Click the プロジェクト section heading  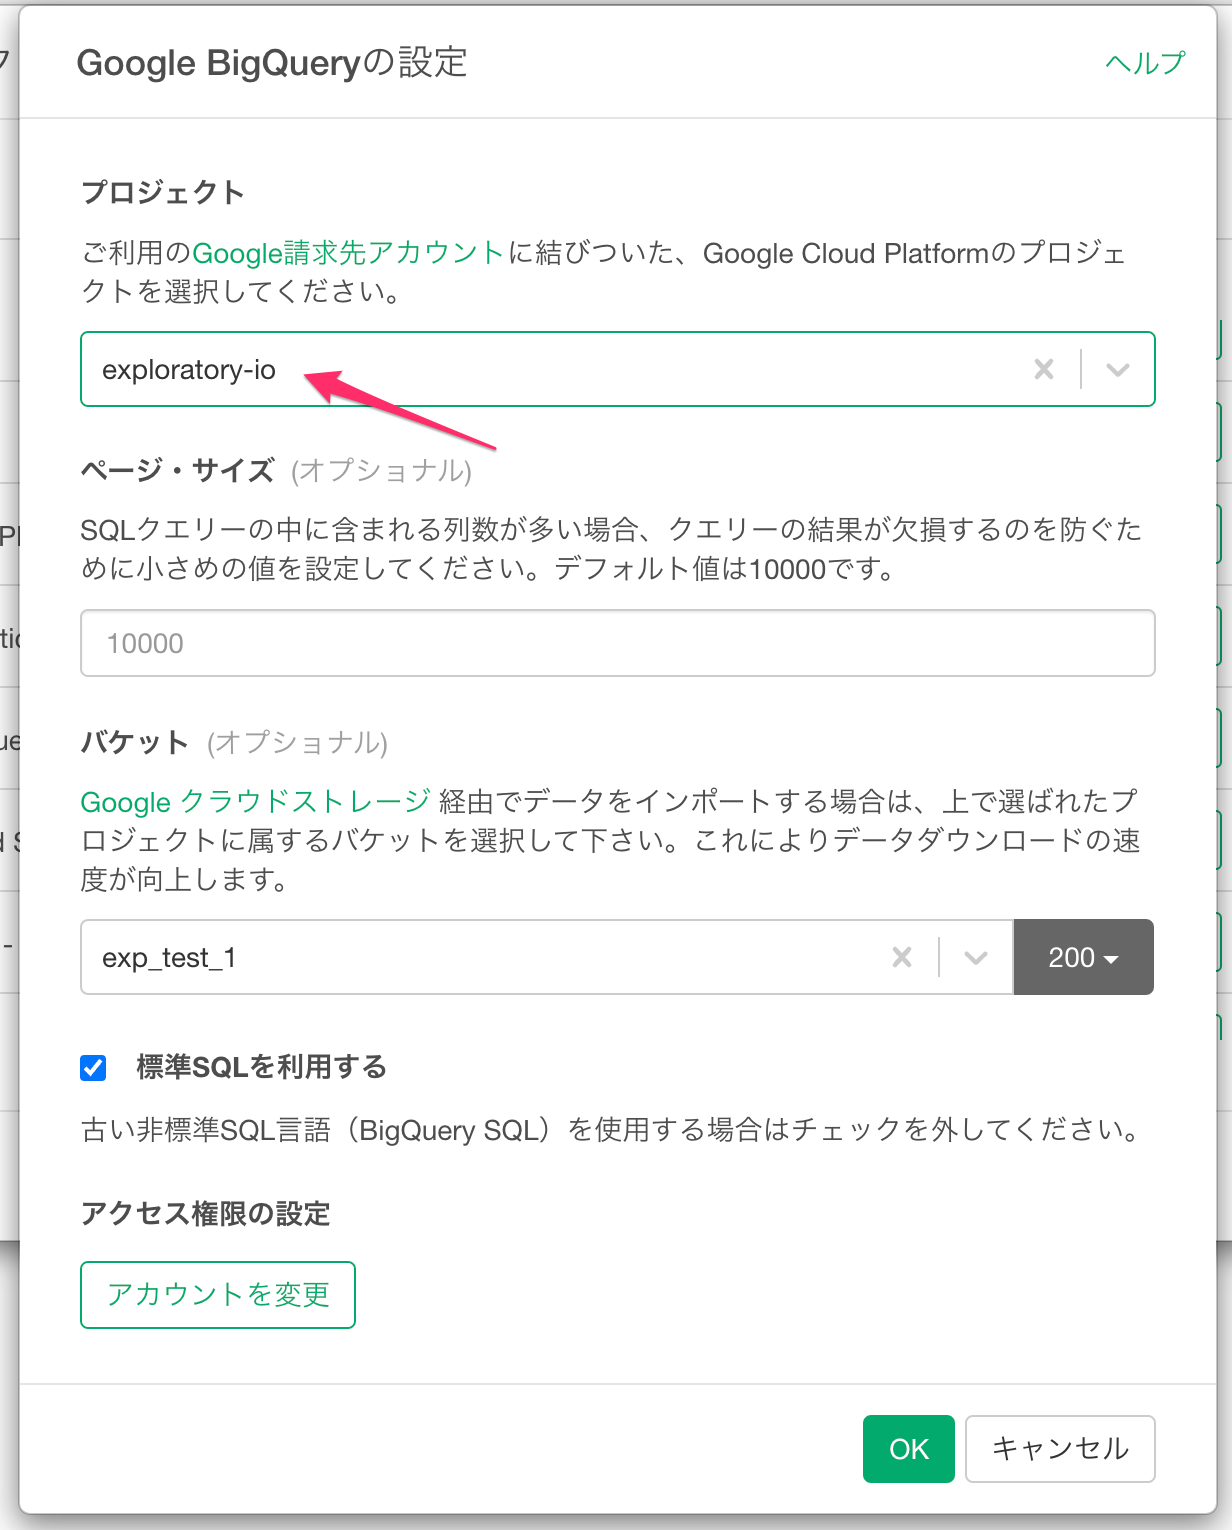(x=163, y=192)
